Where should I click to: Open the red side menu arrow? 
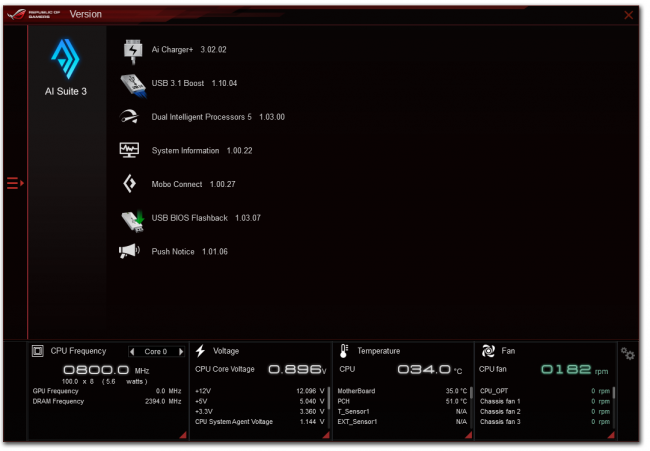tap(15, 183)
